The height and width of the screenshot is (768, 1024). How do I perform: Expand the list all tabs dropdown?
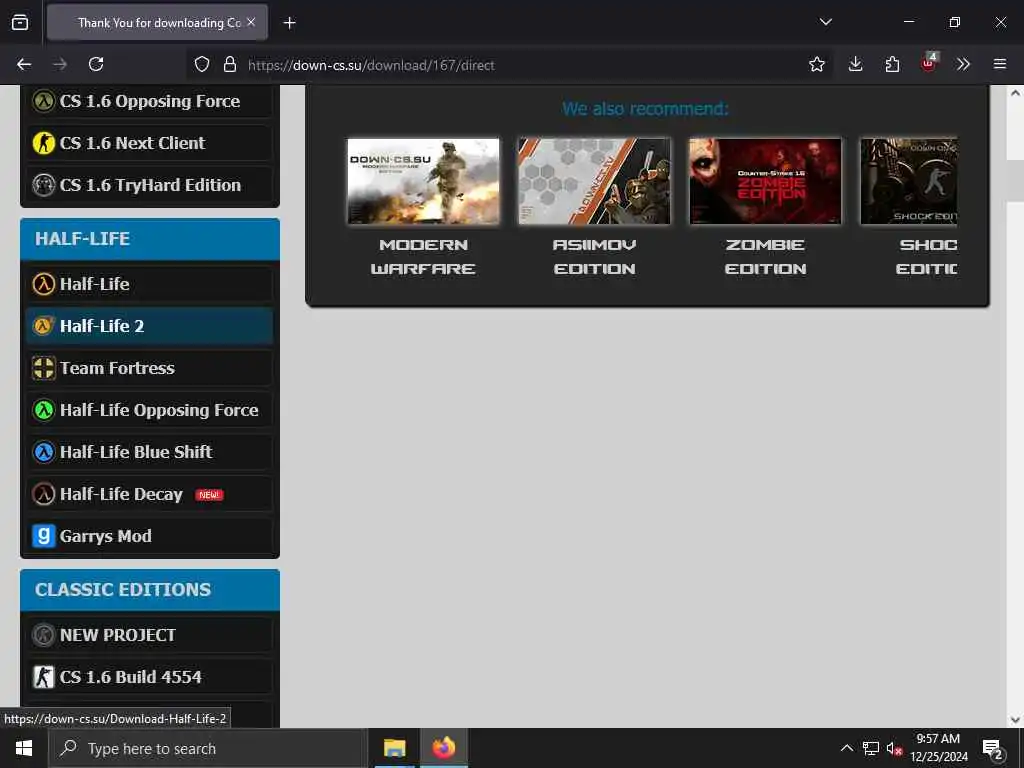[825, 22]
